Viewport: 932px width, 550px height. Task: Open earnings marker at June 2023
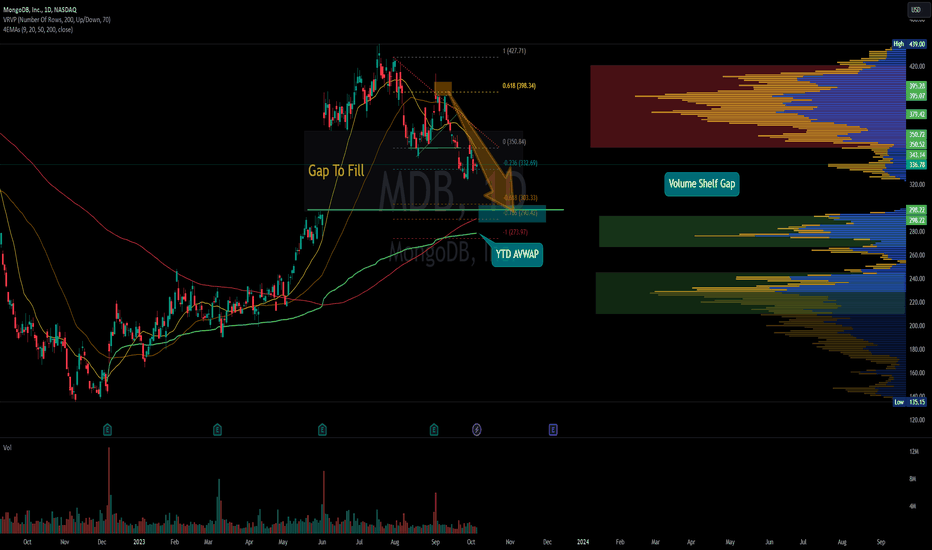tap(322, 429)
